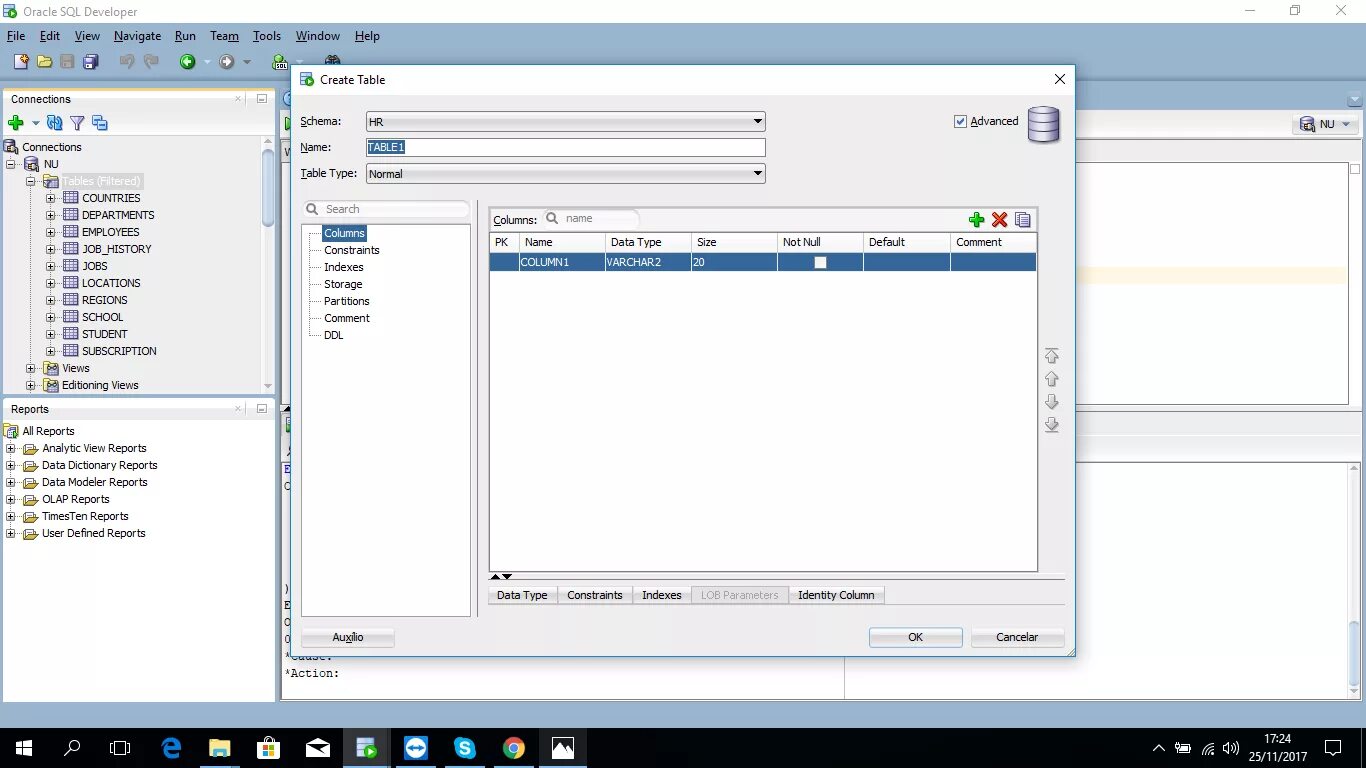Switch to the Data Type tab
The height and width of the screenshot is (768, 1366).
click(522, 595)
